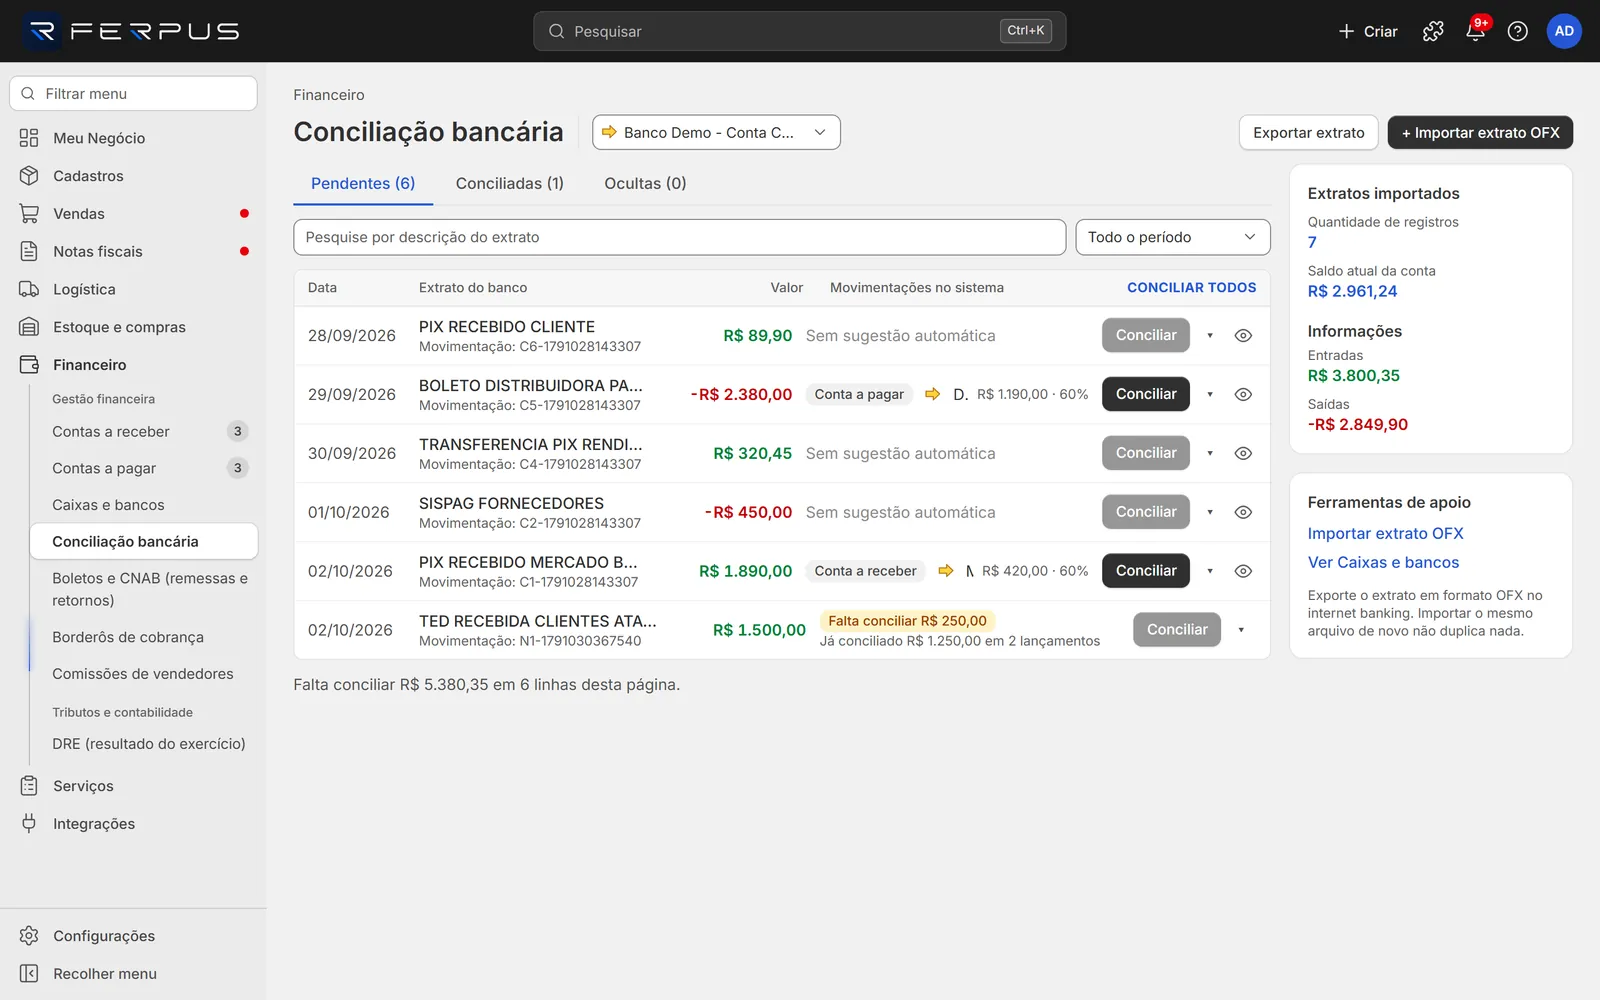Focus the extrato description search field
This screenshot has height=1000, width=1600.
tap(679, 237)
